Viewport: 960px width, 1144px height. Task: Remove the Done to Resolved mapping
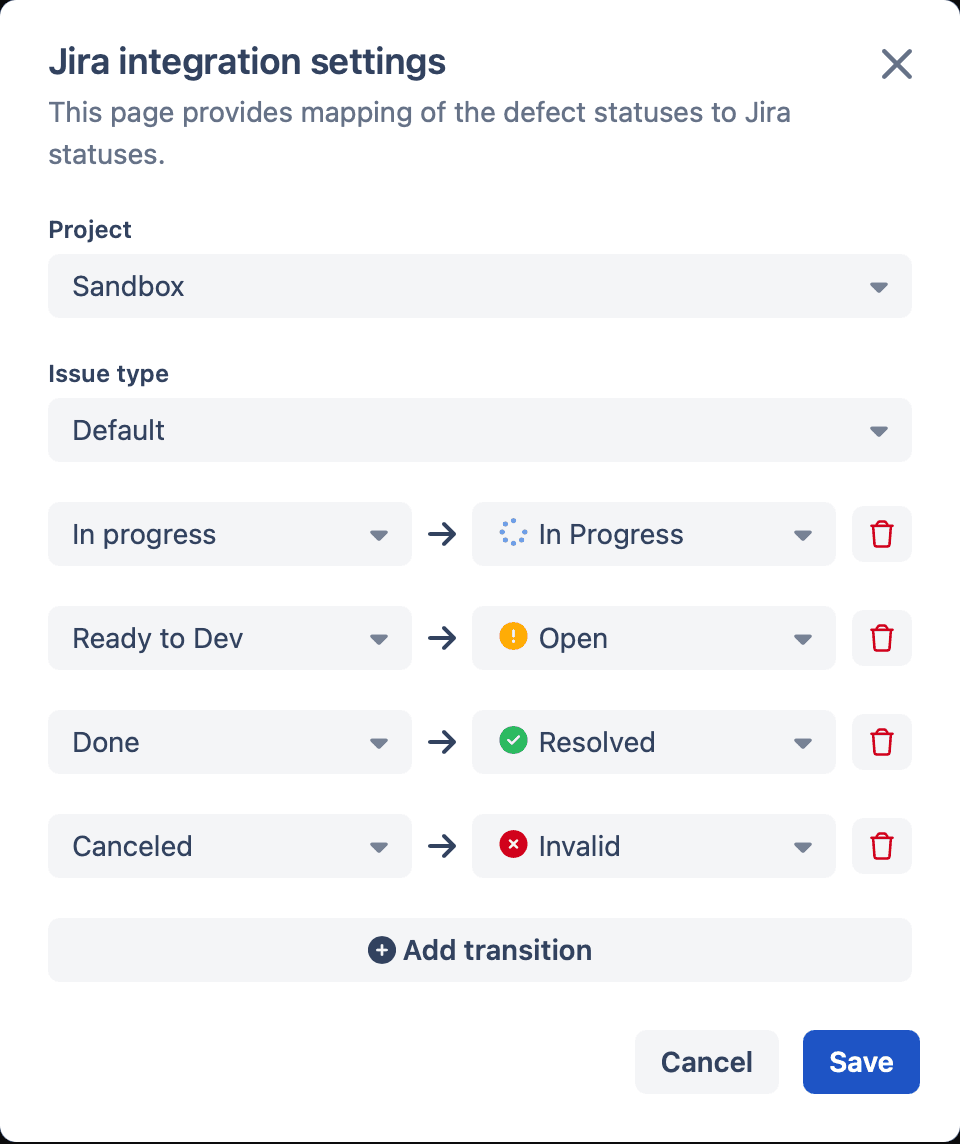[881, 742]
